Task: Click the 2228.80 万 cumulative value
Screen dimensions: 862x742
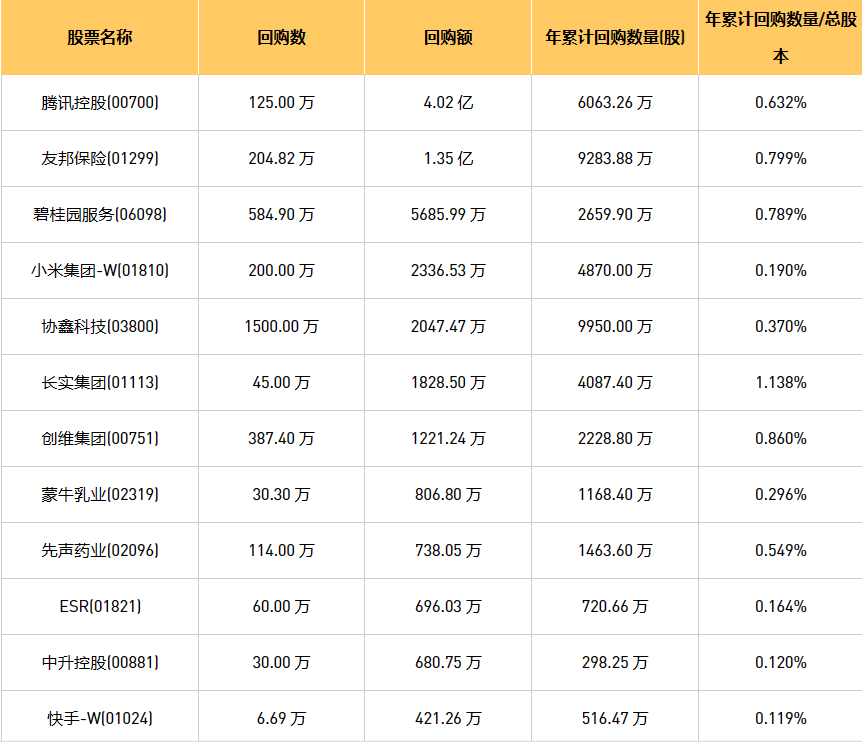Action: 615,439
